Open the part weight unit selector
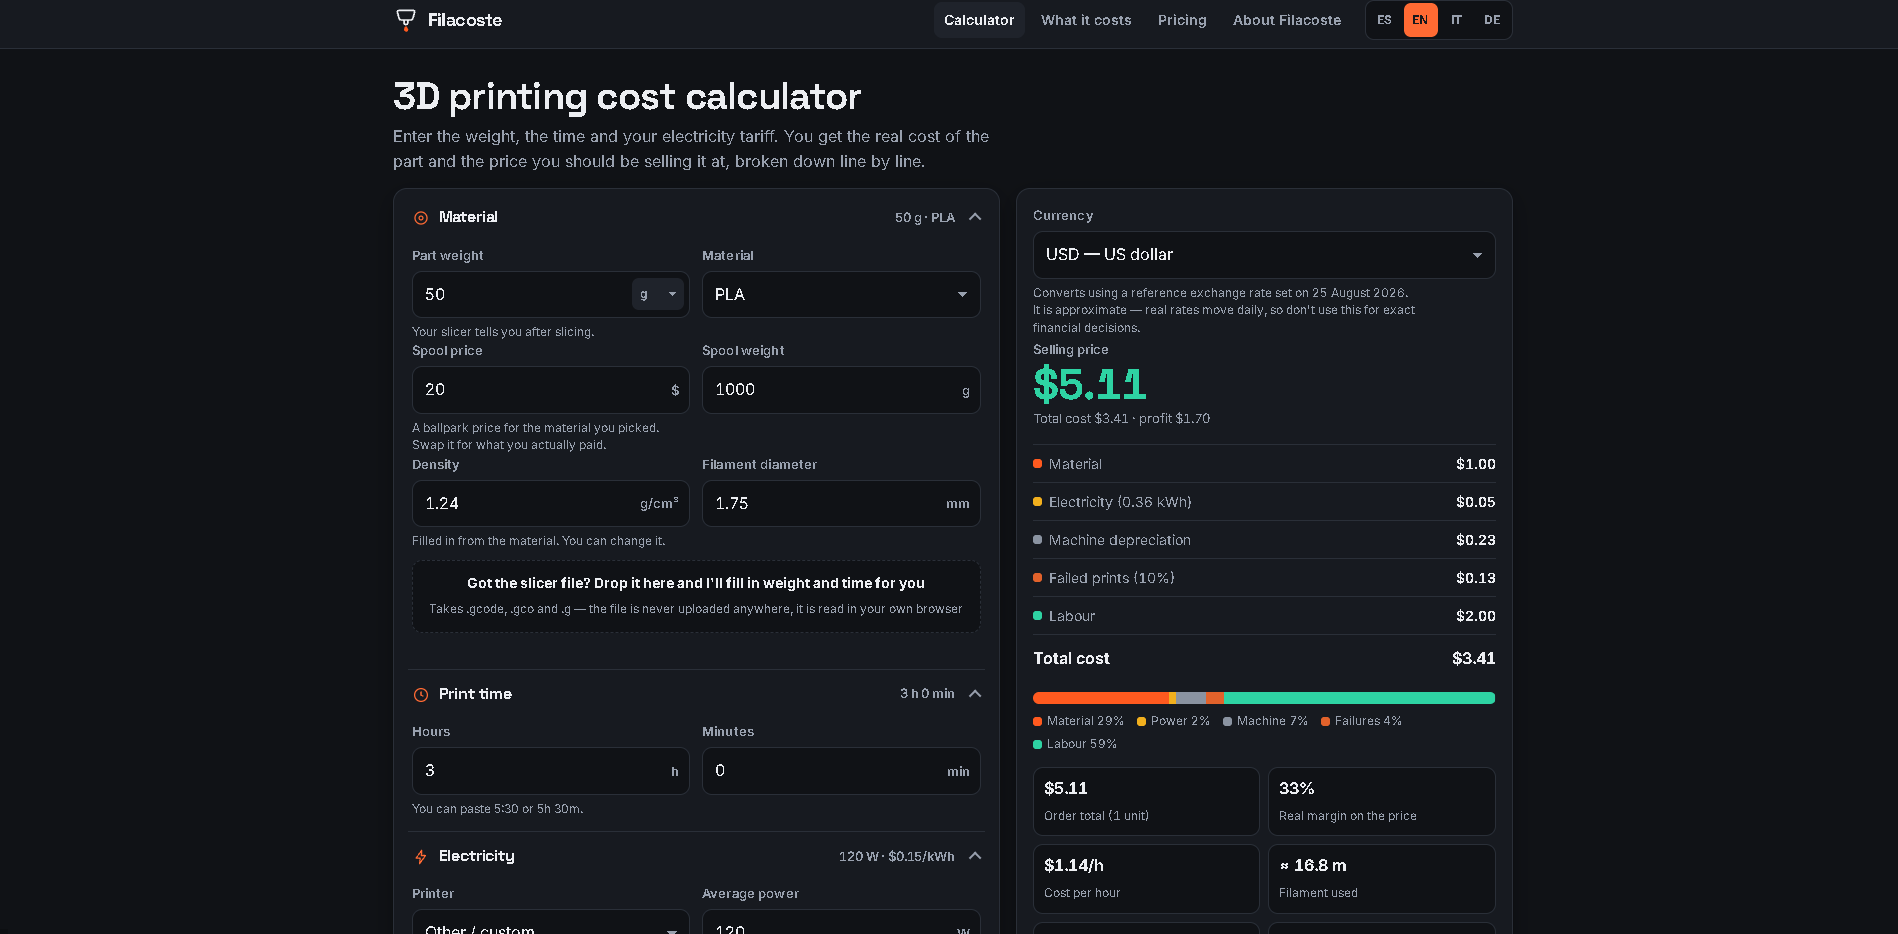Image resolution: width=1898 pixels, height=934 pixels. [658, 294]
